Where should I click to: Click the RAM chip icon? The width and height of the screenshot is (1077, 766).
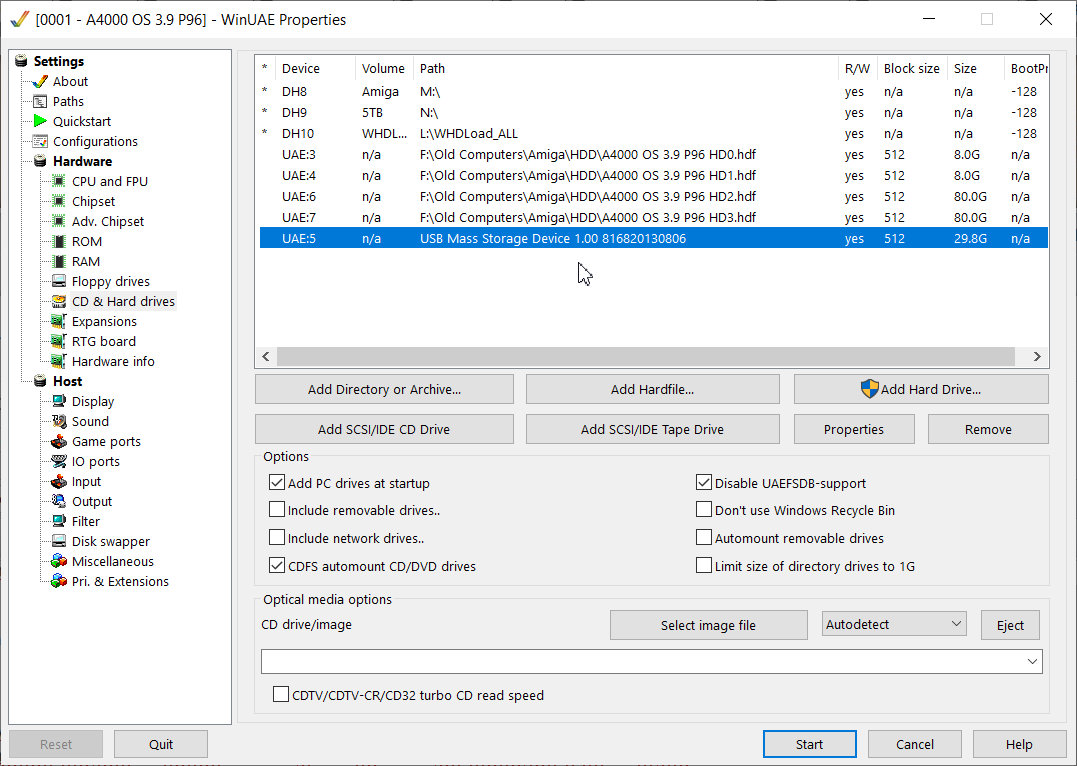[59, 261]
